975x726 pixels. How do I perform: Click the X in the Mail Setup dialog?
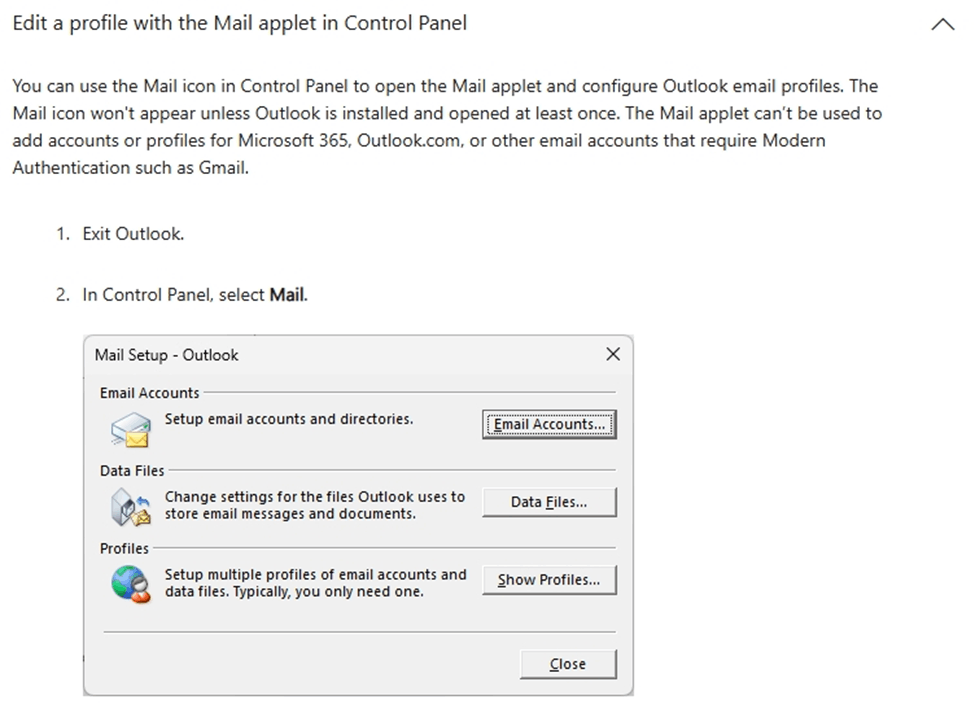(x=613, y=354)
